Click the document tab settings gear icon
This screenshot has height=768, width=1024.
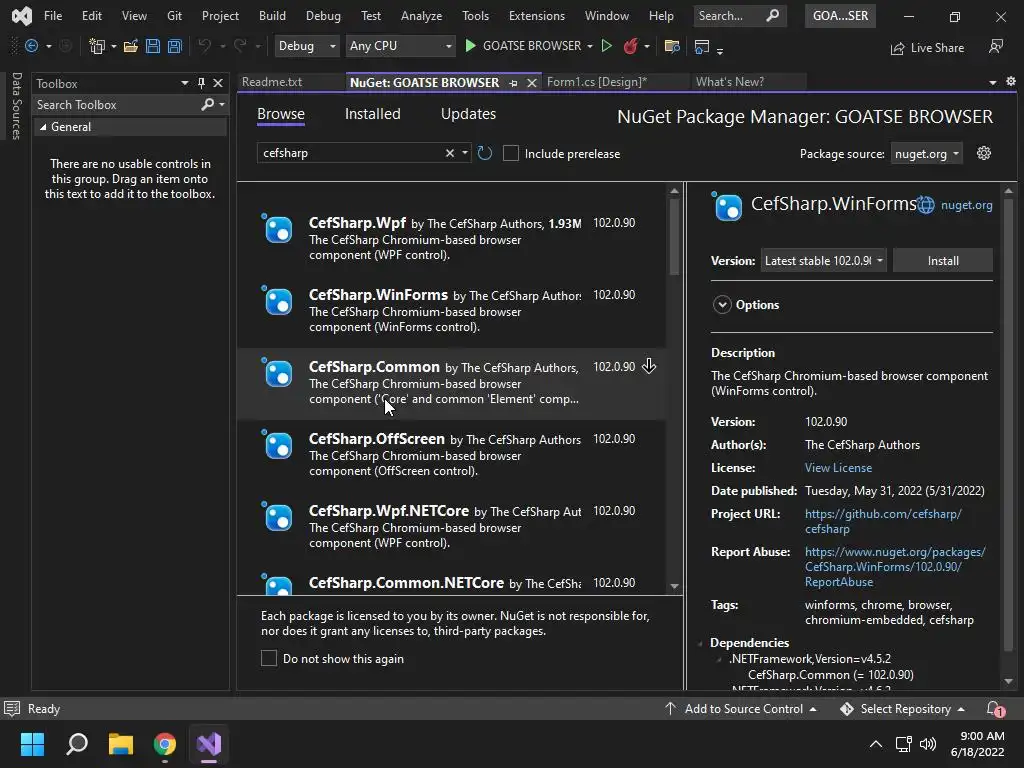pyautogui.click(x=1010, y=82)
